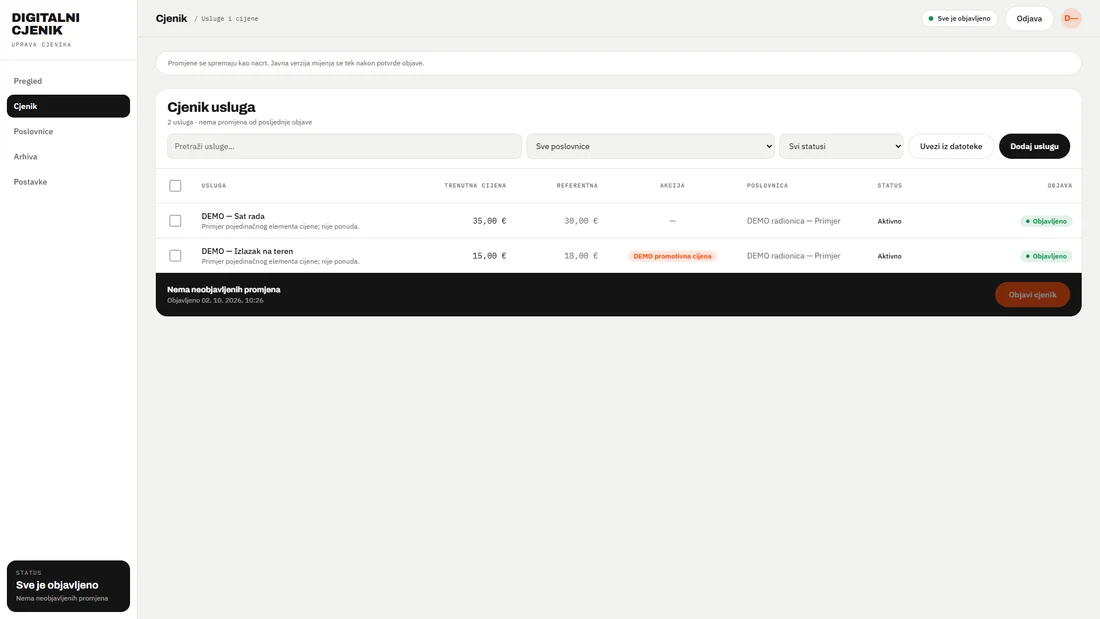Click the service name DEMO — Izlazak na teren

(x=247, y=251)
